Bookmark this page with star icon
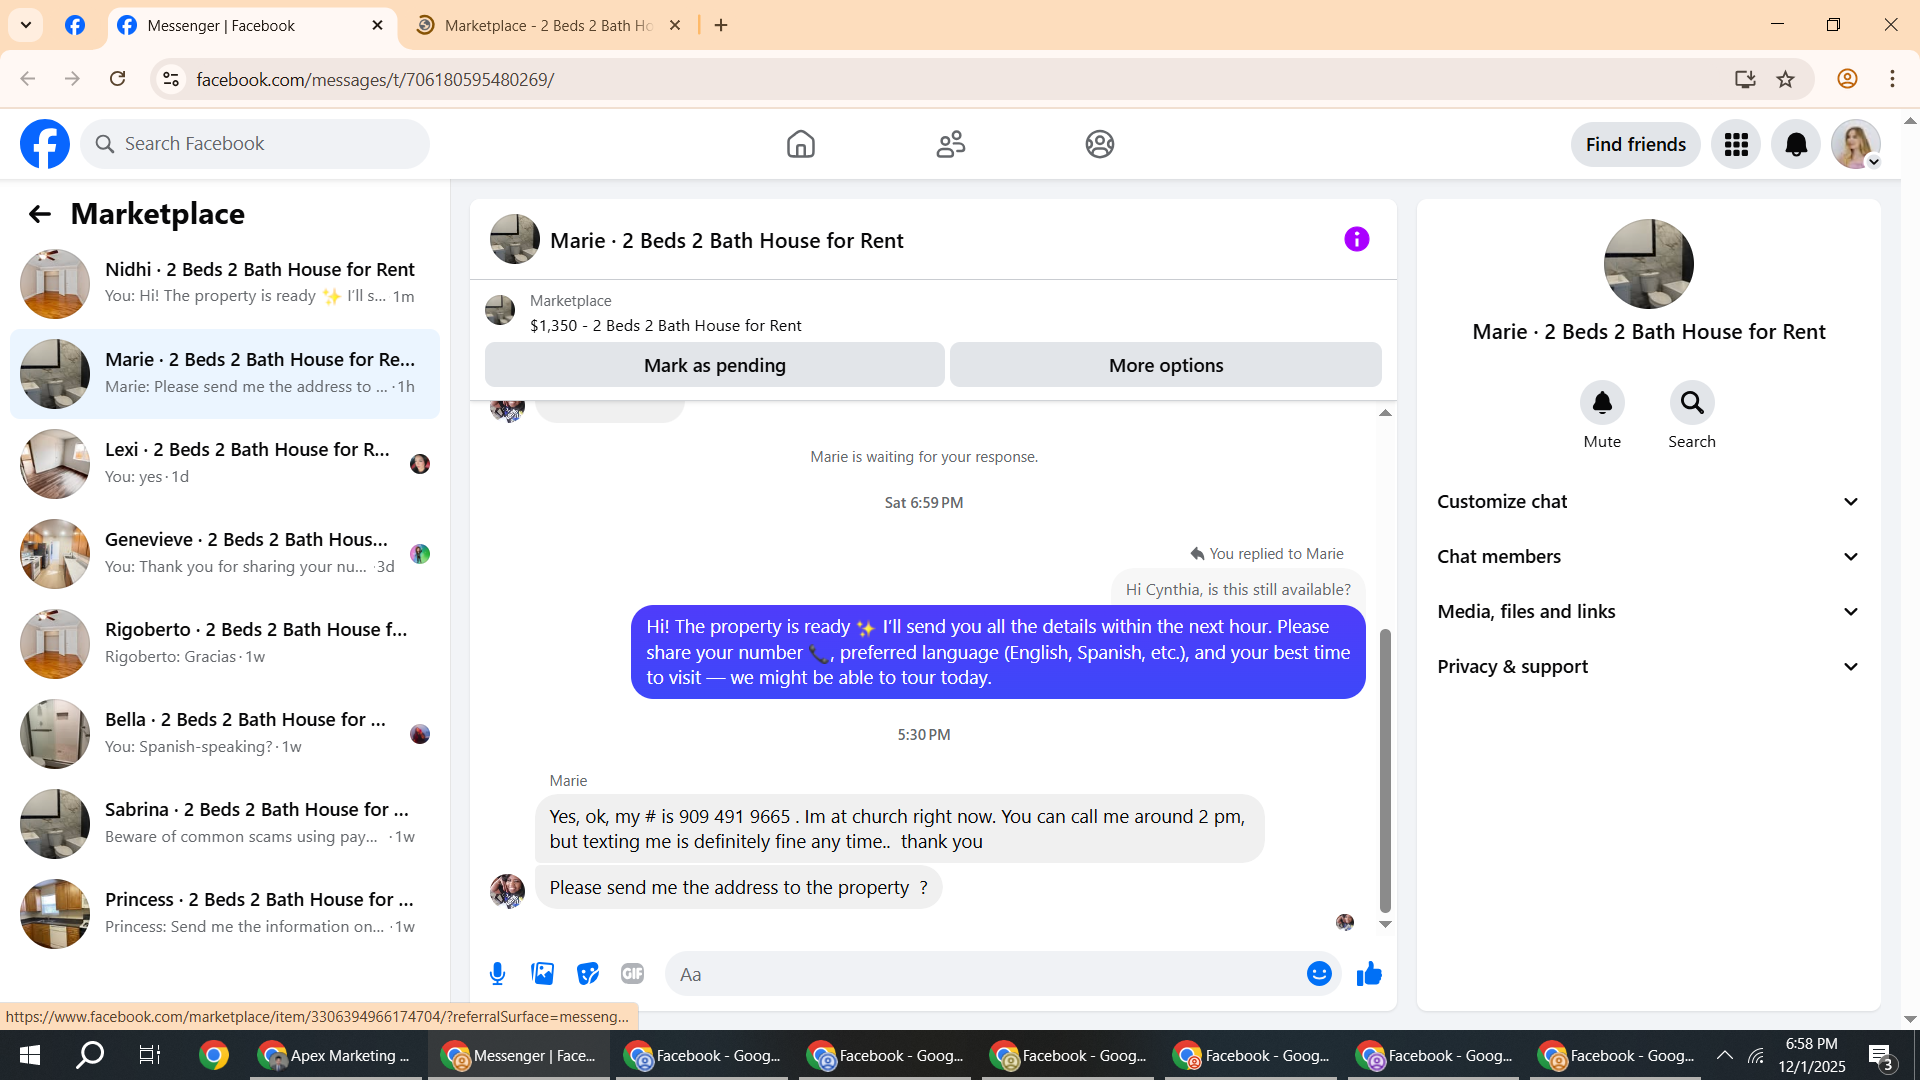Image resolution: width=1920 pixels, height=1080 pixels. coord(1786,79)
